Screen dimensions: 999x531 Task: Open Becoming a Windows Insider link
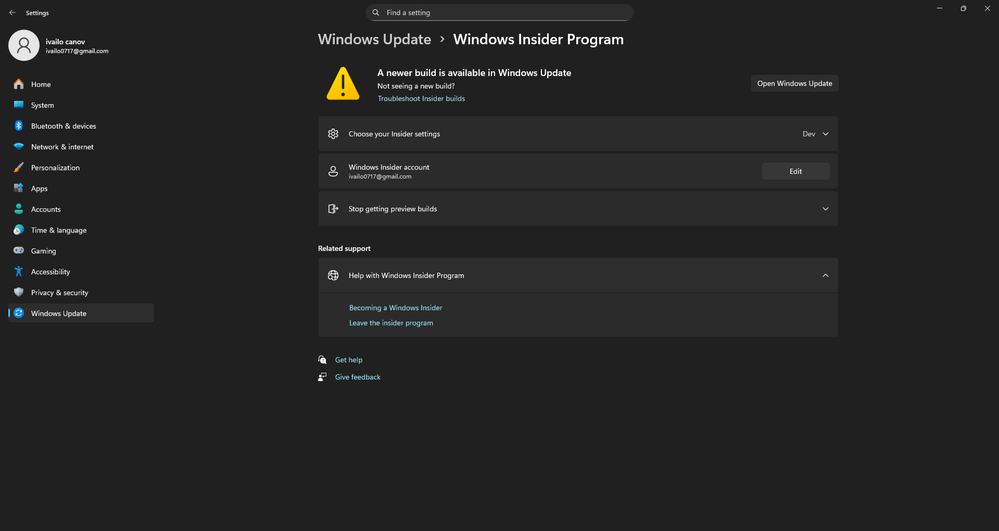click(396, 307)
